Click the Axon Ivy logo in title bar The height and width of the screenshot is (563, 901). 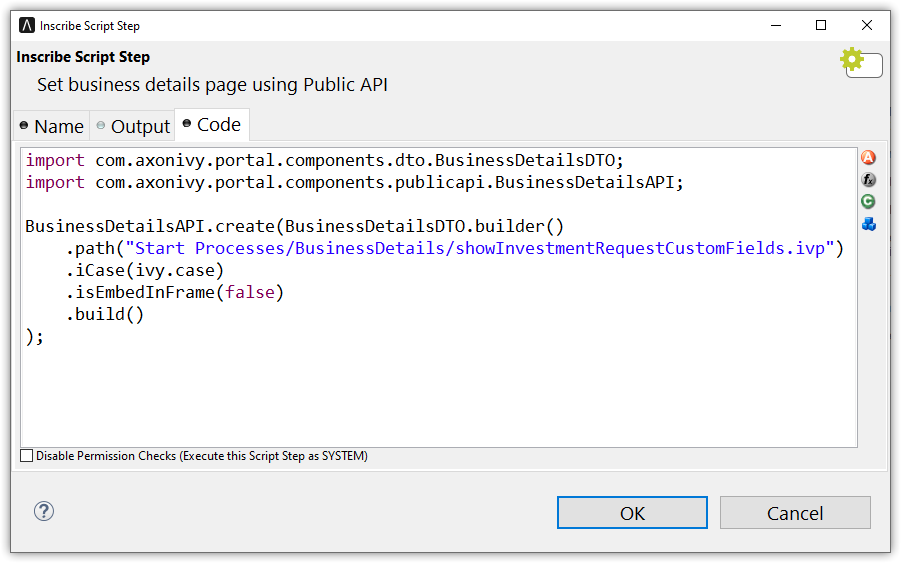[x=27, y=25]
